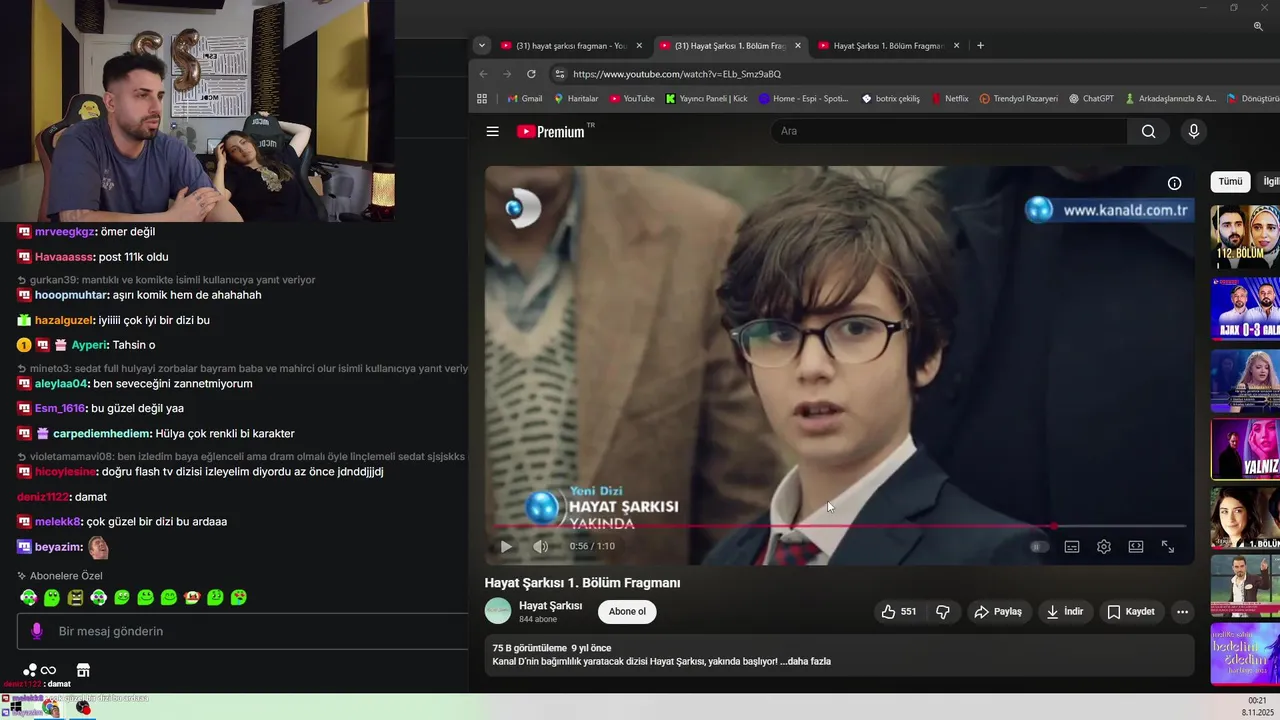1280x720 pixels.
Task: Close the 'hayat şarkısı fragman' tab
Action: tap(639, 45)
